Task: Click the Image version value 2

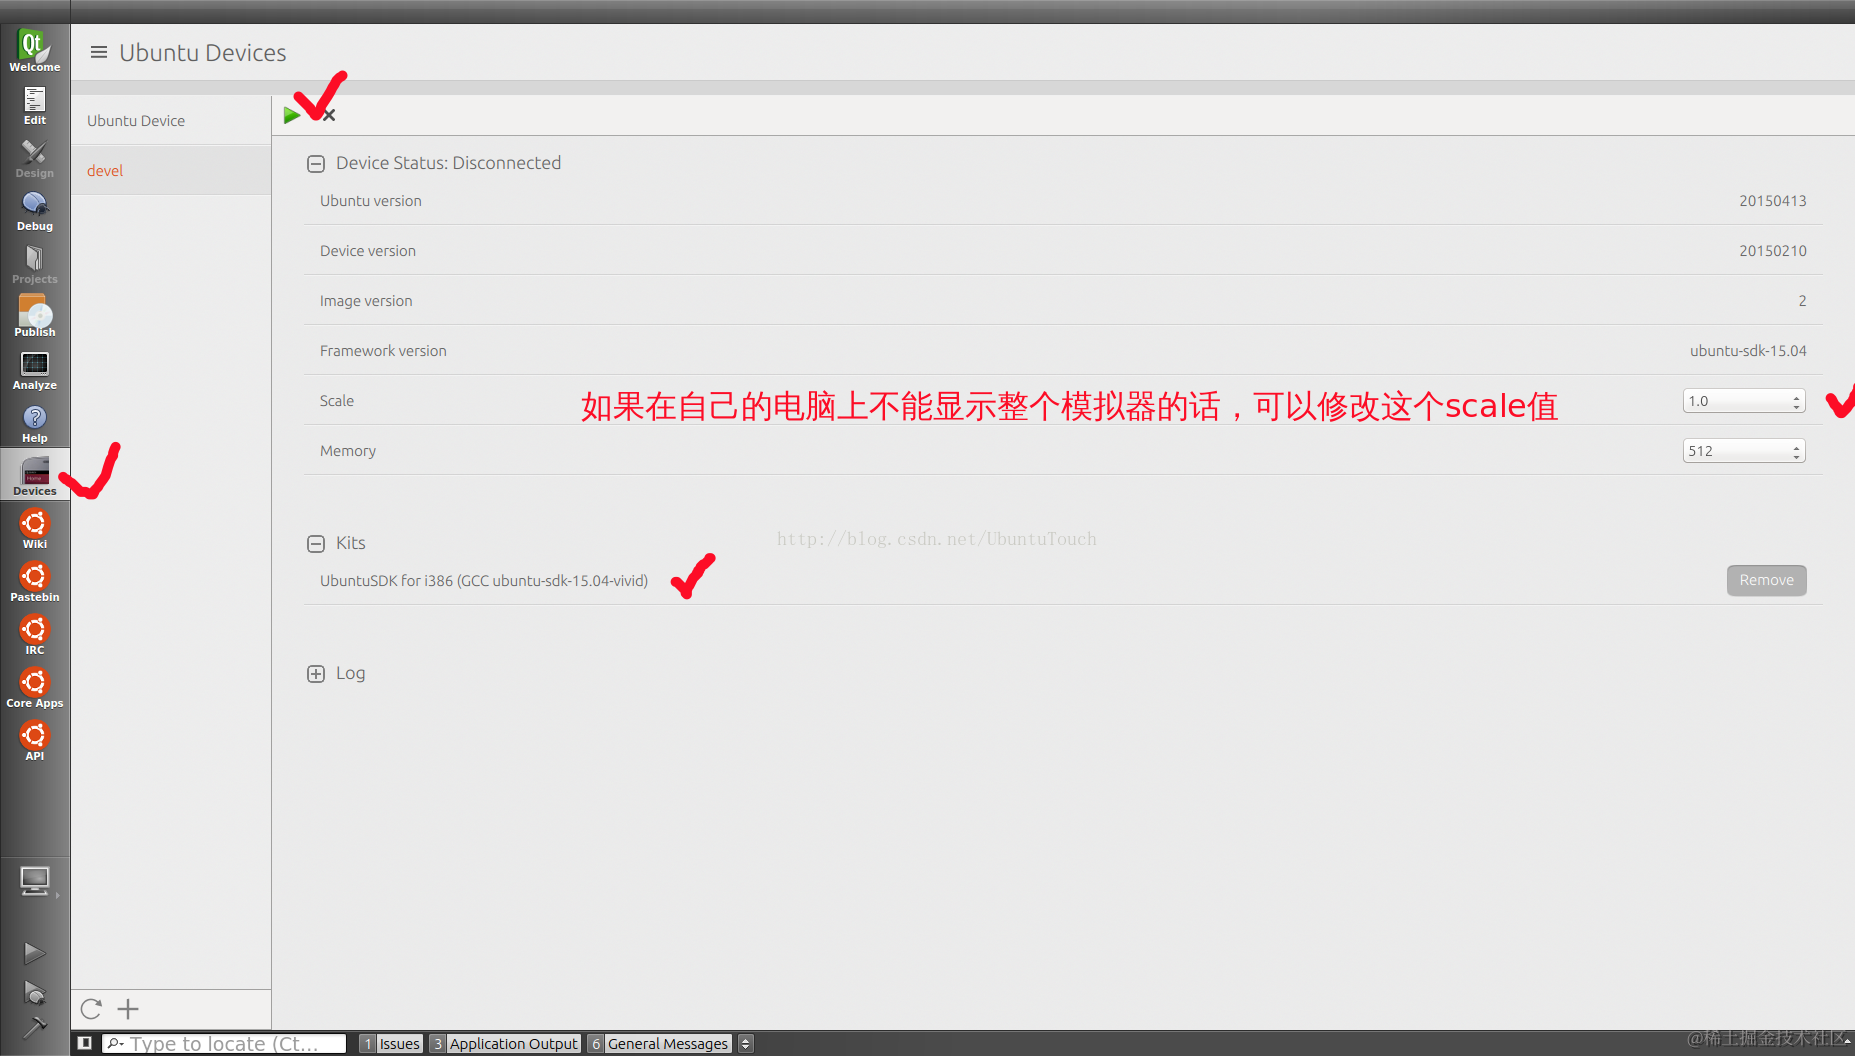Action: point(1802,301)
